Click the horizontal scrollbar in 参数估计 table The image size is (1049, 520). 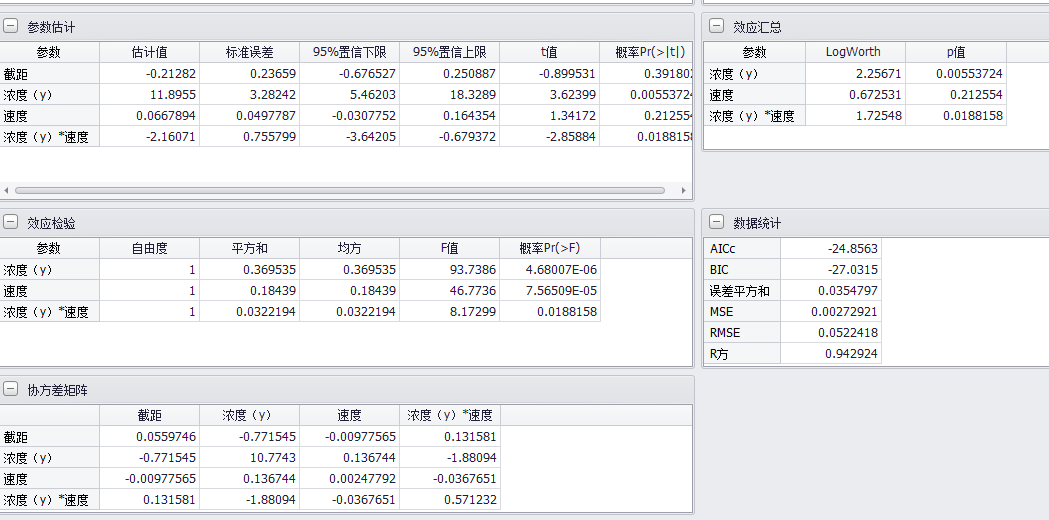click(x=340, y=190)
